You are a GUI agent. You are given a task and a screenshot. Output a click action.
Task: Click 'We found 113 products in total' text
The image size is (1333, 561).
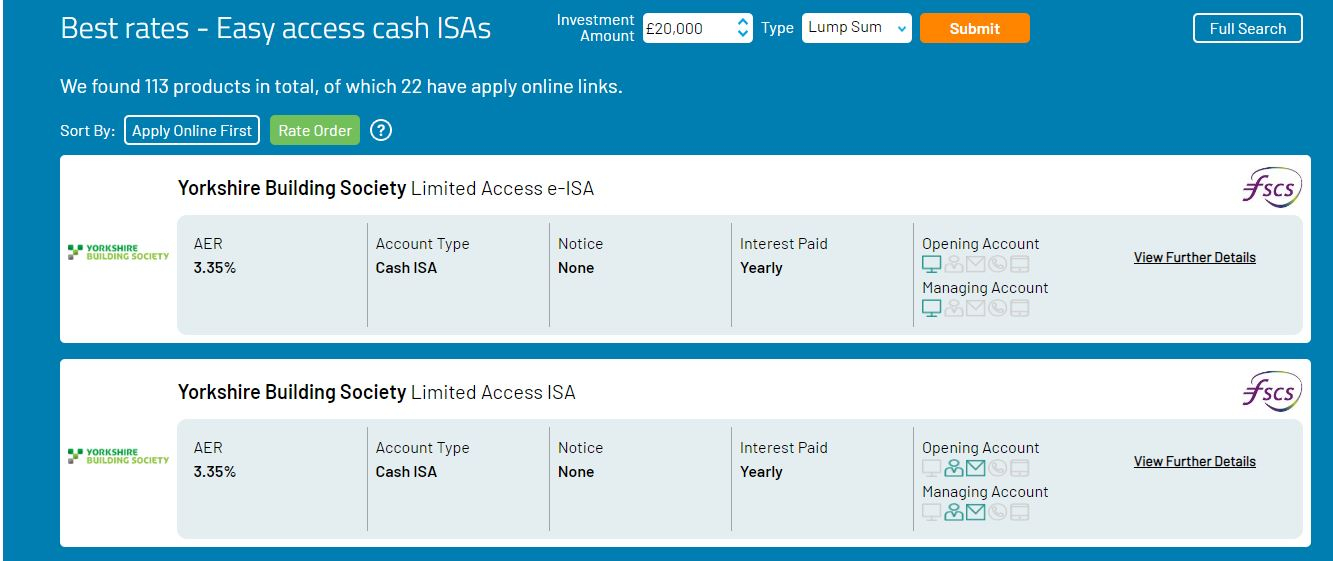coord(188,87)
